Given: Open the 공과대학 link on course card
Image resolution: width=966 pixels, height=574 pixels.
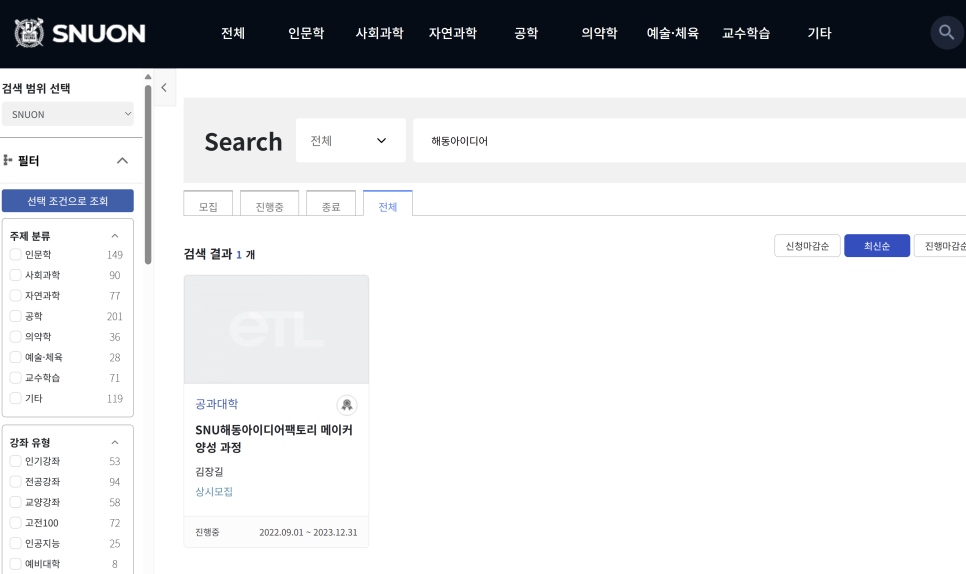Looking at the screenshot, I should [217, 404].
